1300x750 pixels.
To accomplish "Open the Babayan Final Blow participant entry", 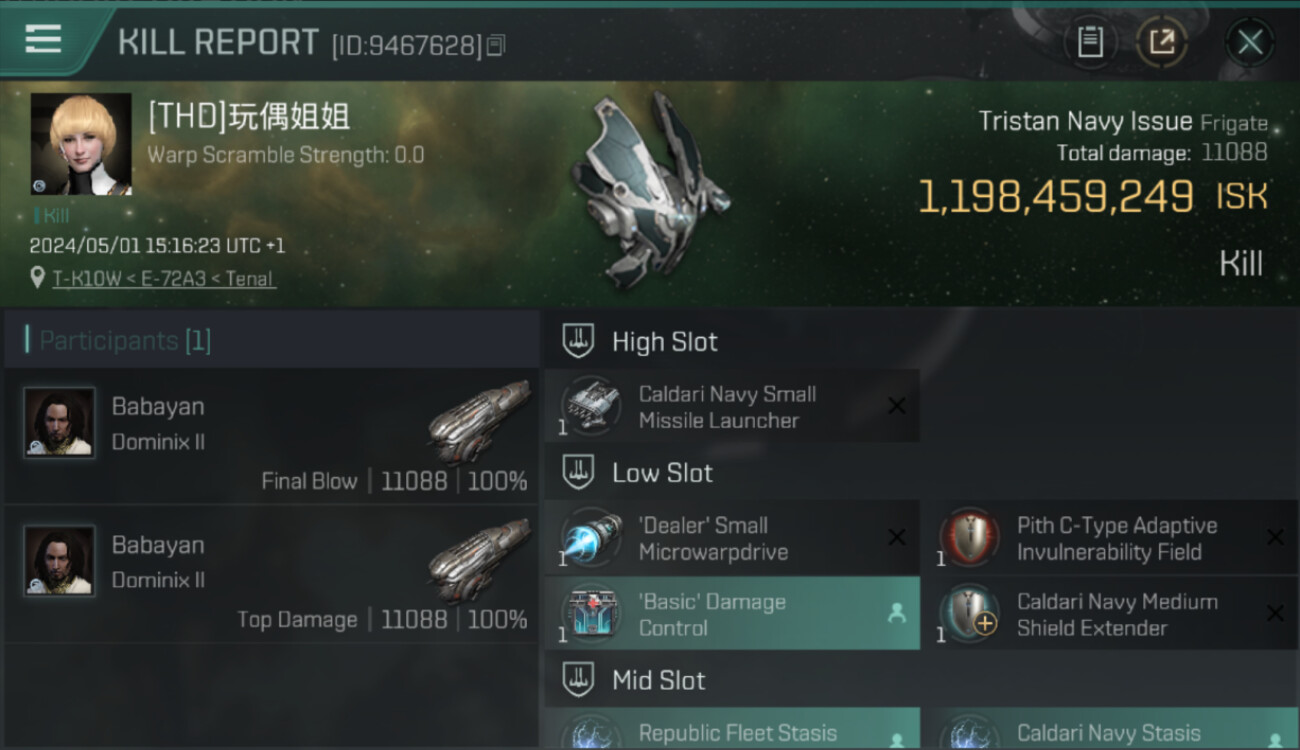I will 272,436.
